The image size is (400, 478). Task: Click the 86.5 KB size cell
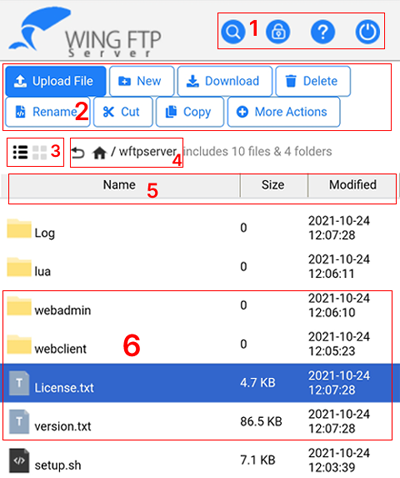point(261,421)
